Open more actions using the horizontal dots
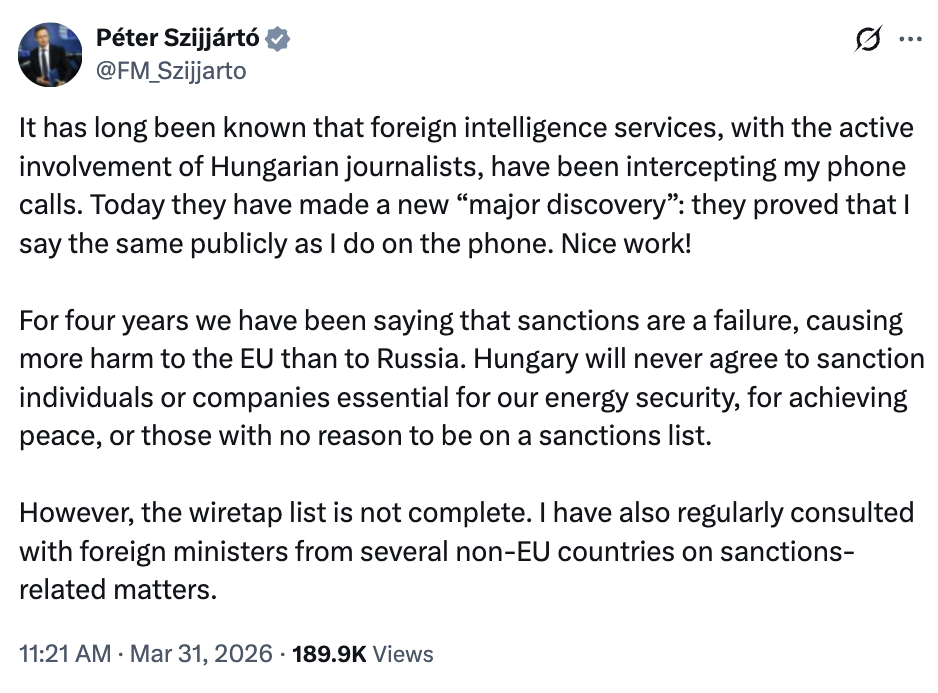Screen dimensions: 938x693 [x=912, y=36]
